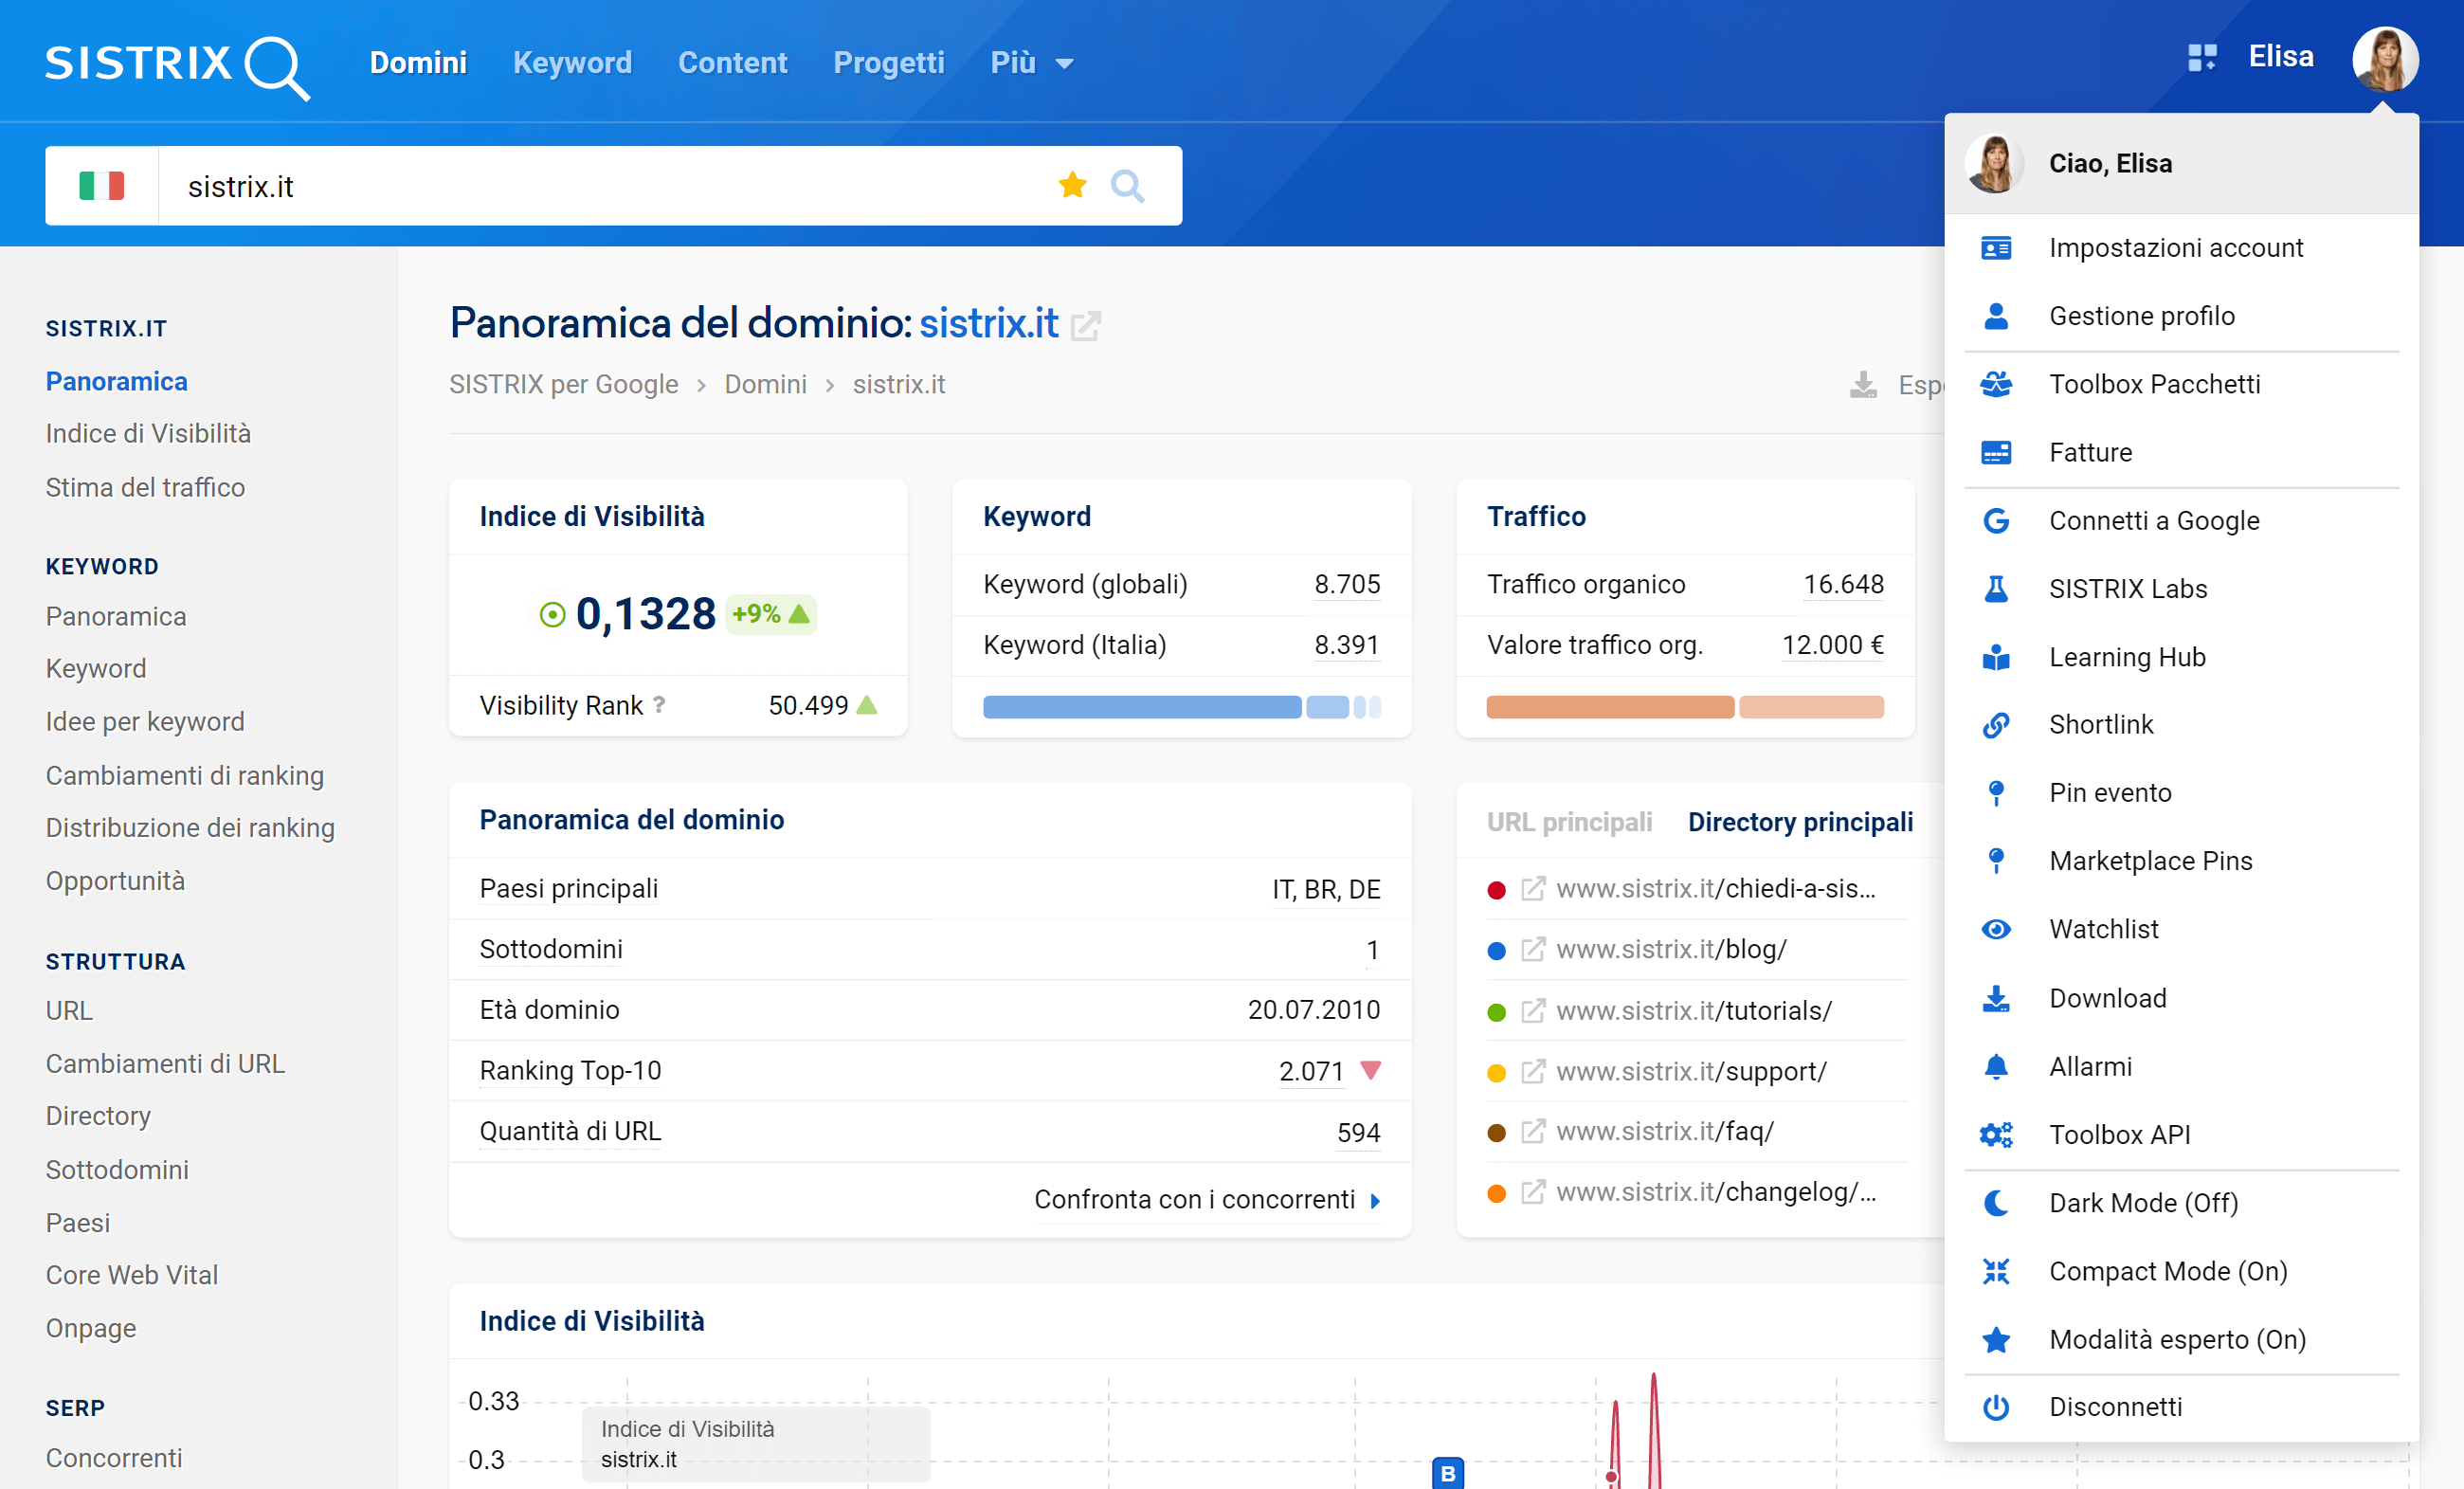This screenshot has height=1489, width=2464.
Task: Click the Traffico organico value 16.648
Action: pyautogui.click(x=1843, y=584)
